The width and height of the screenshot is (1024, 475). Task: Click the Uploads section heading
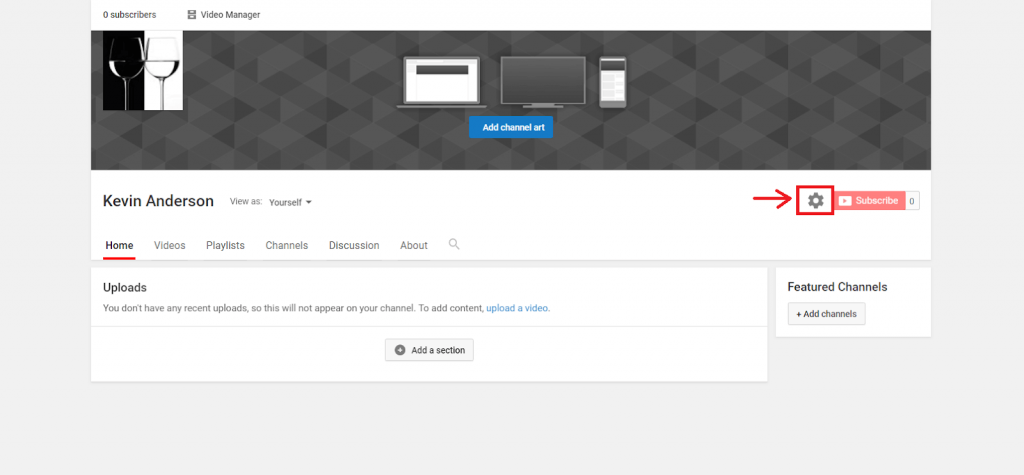point(125,287)
